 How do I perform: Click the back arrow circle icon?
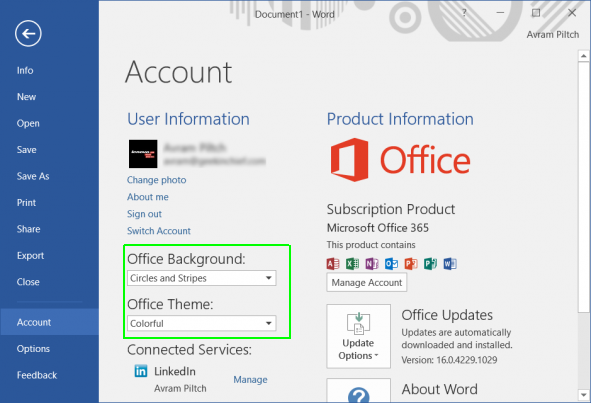coord(28,34)
